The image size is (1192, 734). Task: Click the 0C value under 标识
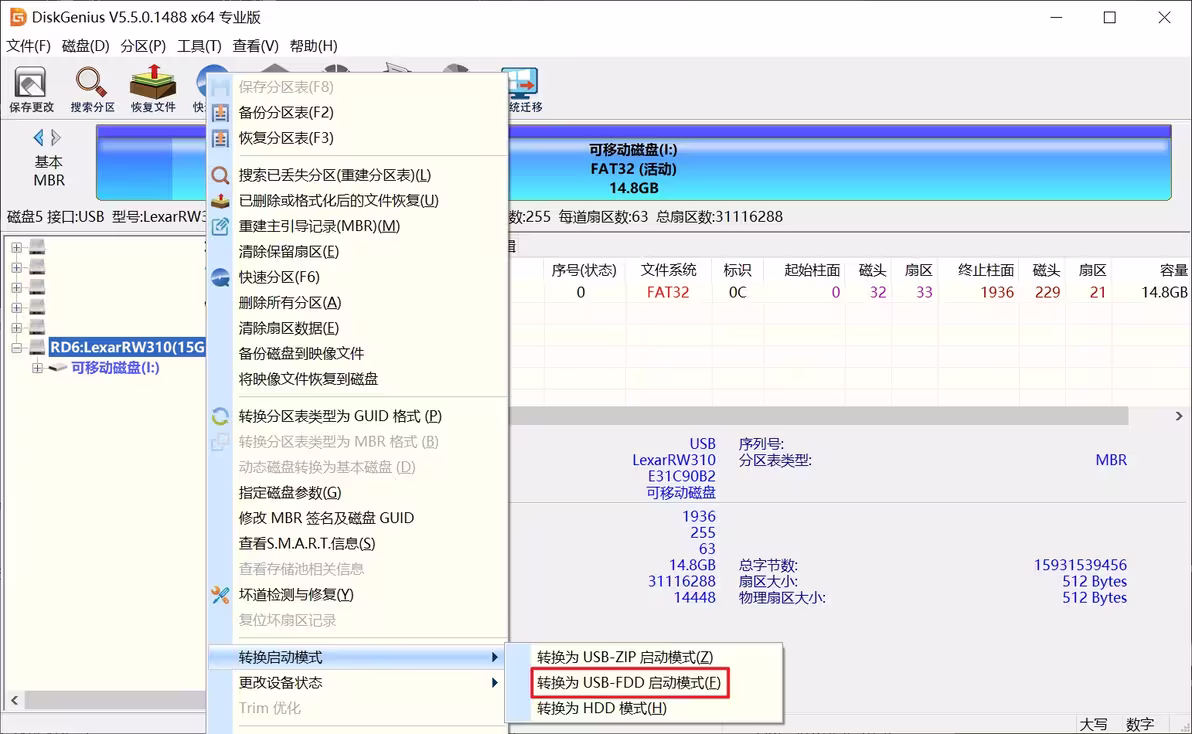[737, 293]
